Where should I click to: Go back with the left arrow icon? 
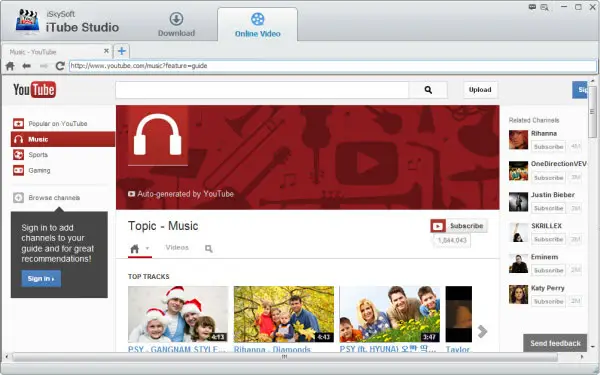click(26, 66)
